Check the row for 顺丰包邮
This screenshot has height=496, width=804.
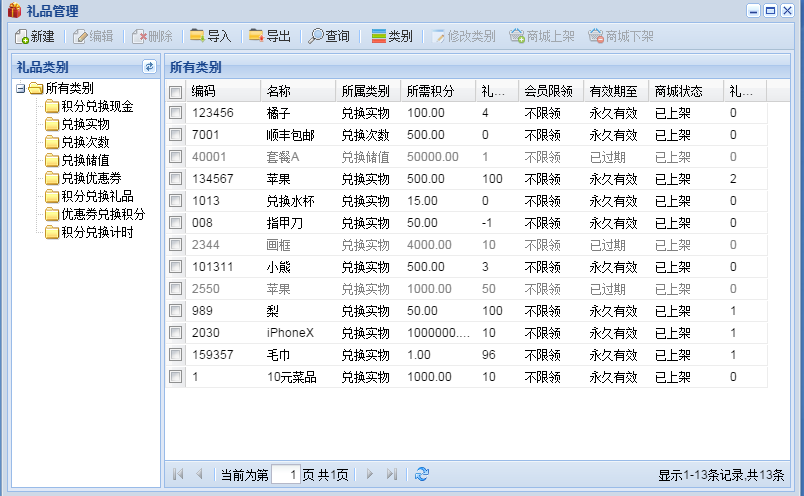(175, 135)
